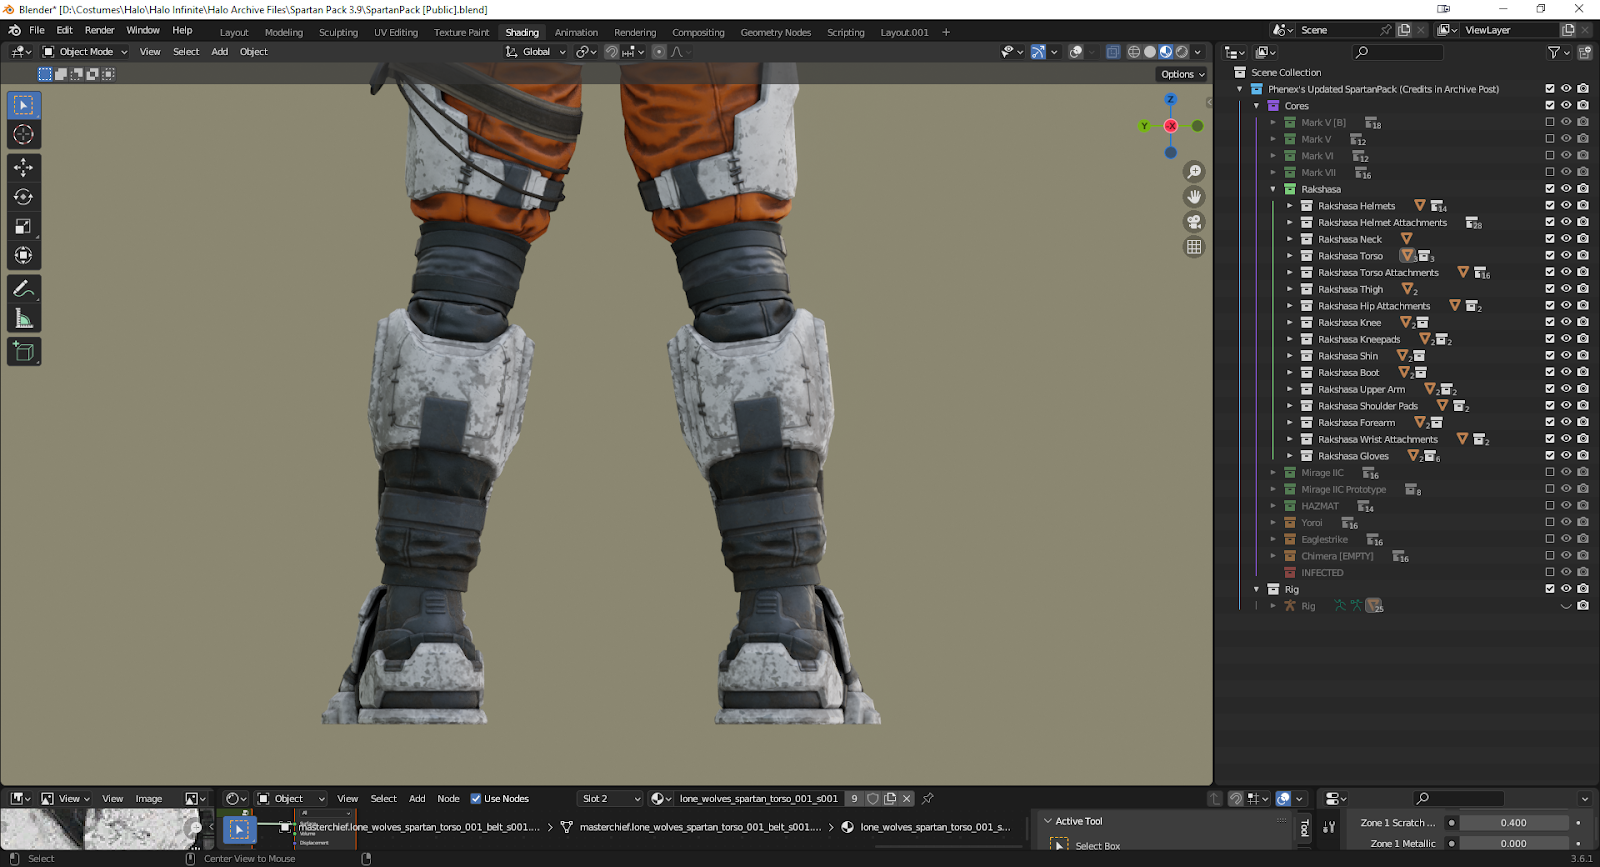This screenshot has height=867, width=1600.
Task: Select the Scale tool
Action: point(23,226)
